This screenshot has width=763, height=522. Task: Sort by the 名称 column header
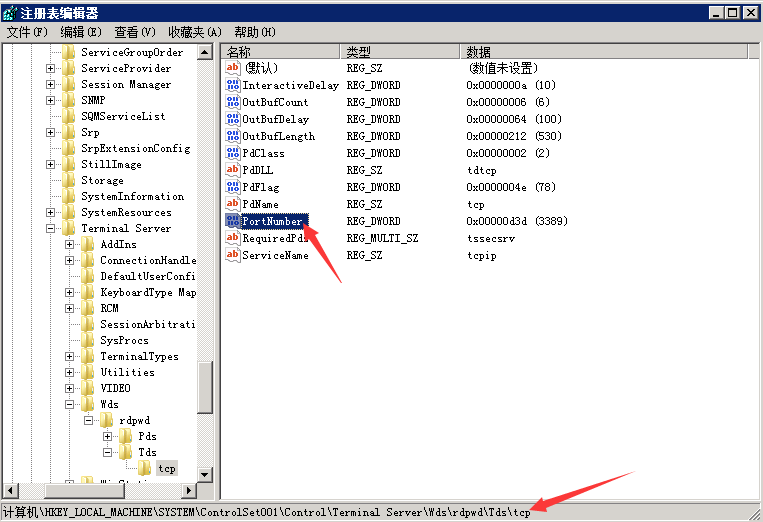point(280,51)
